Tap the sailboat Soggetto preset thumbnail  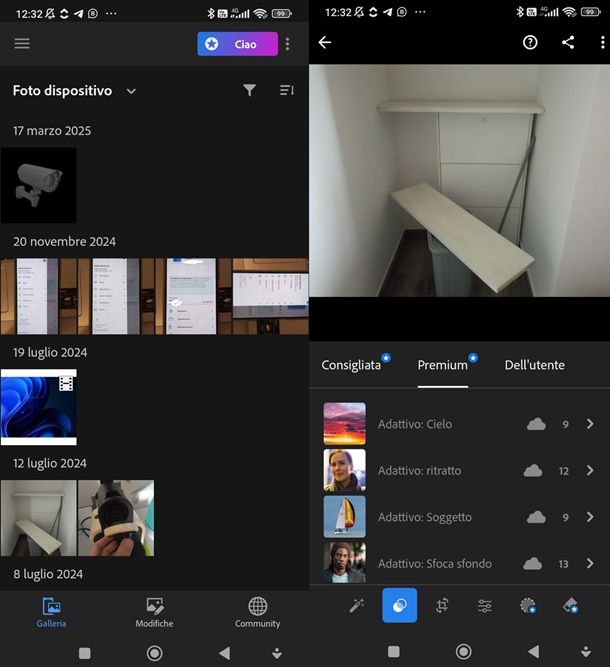pyautogui.click(x=345, y=517)
